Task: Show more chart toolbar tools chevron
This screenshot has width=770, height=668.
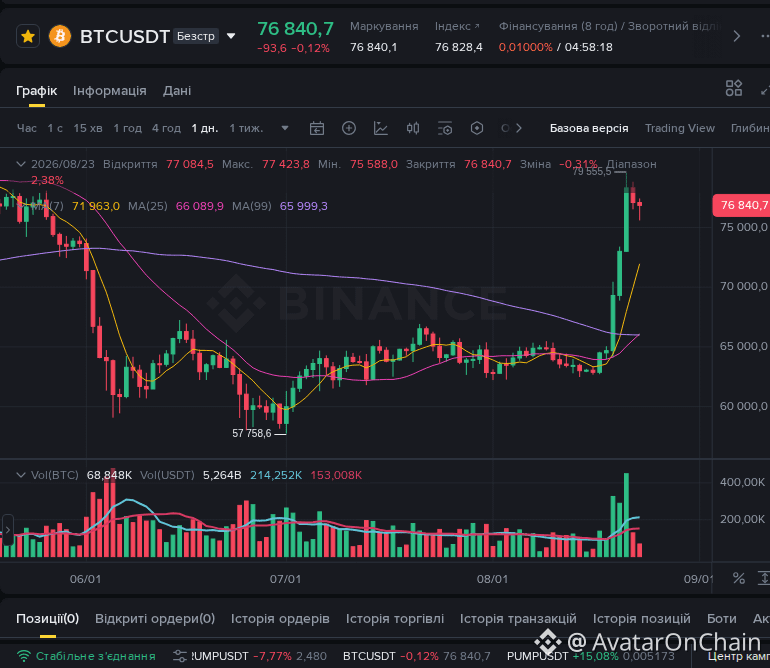Action: pyautogui.click(x=519, y=128)
